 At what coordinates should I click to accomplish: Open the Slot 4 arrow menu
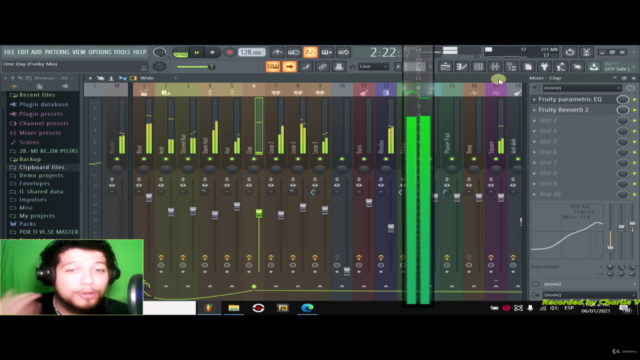[534, 131]
